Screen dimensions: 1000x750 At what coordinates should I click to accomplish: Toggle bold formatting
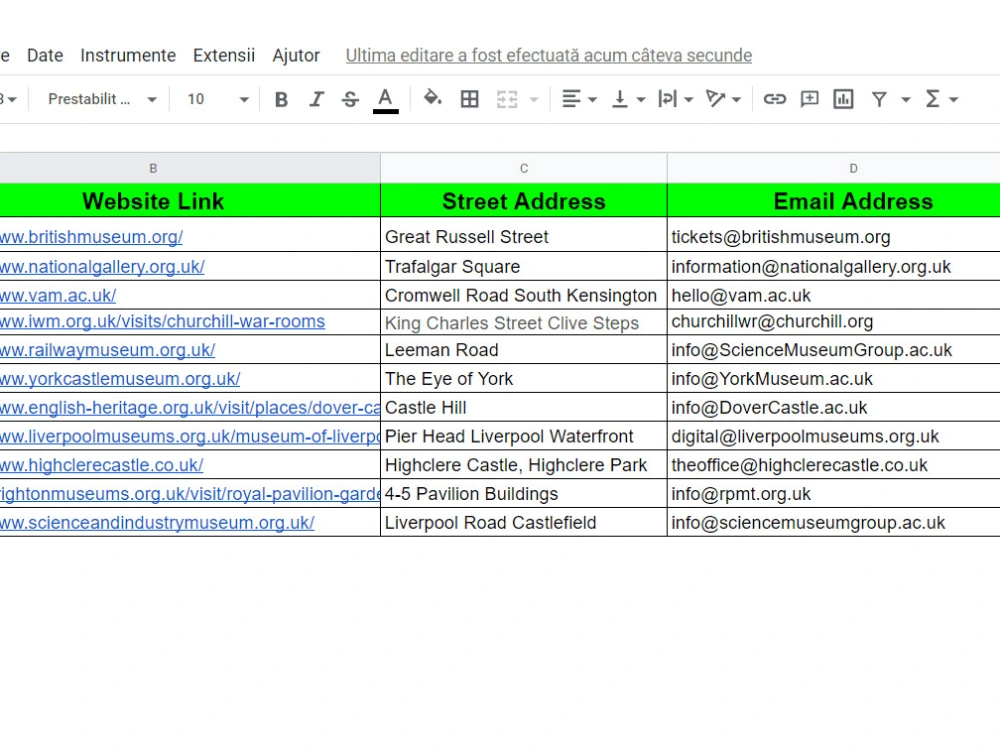(x=281, y=99)
